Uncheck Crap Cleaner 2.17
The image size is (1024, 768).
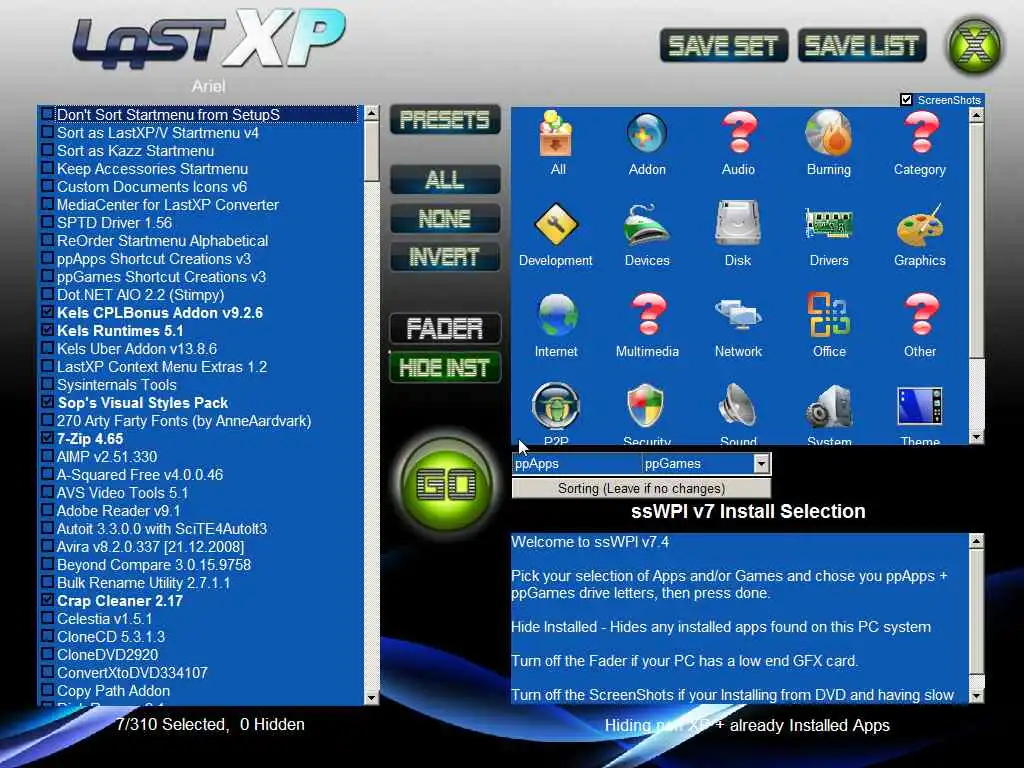[x=48, y=600]
